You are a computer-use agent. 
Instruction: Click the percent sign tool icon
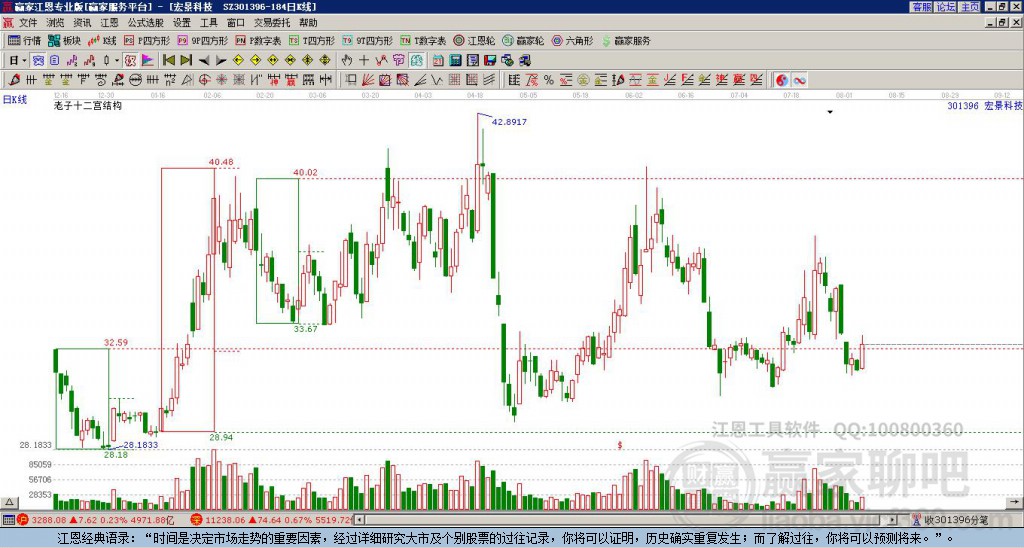coord(549,80)
